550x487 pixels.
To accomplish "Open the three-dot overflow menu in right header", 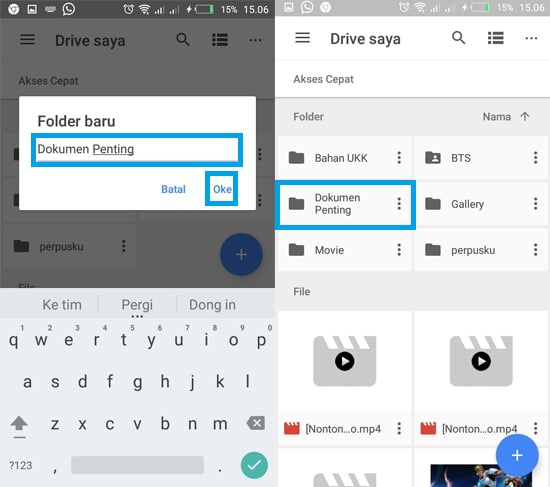I will click(531, 38).
